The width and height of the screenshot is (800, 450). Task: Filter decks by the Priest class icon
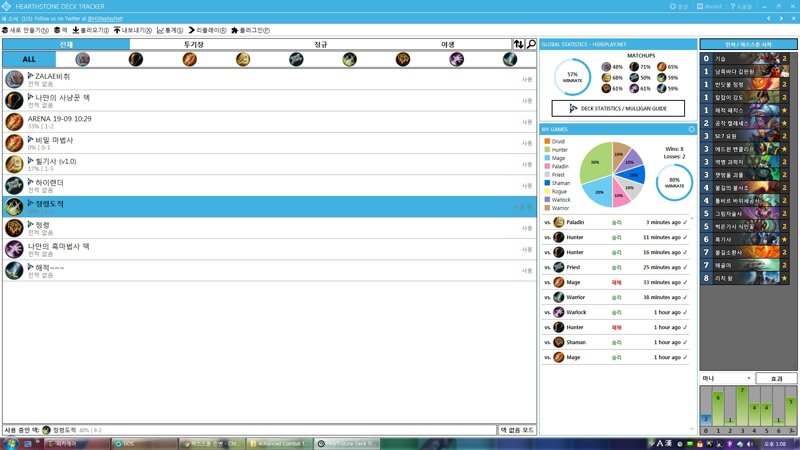pos(296,59)
